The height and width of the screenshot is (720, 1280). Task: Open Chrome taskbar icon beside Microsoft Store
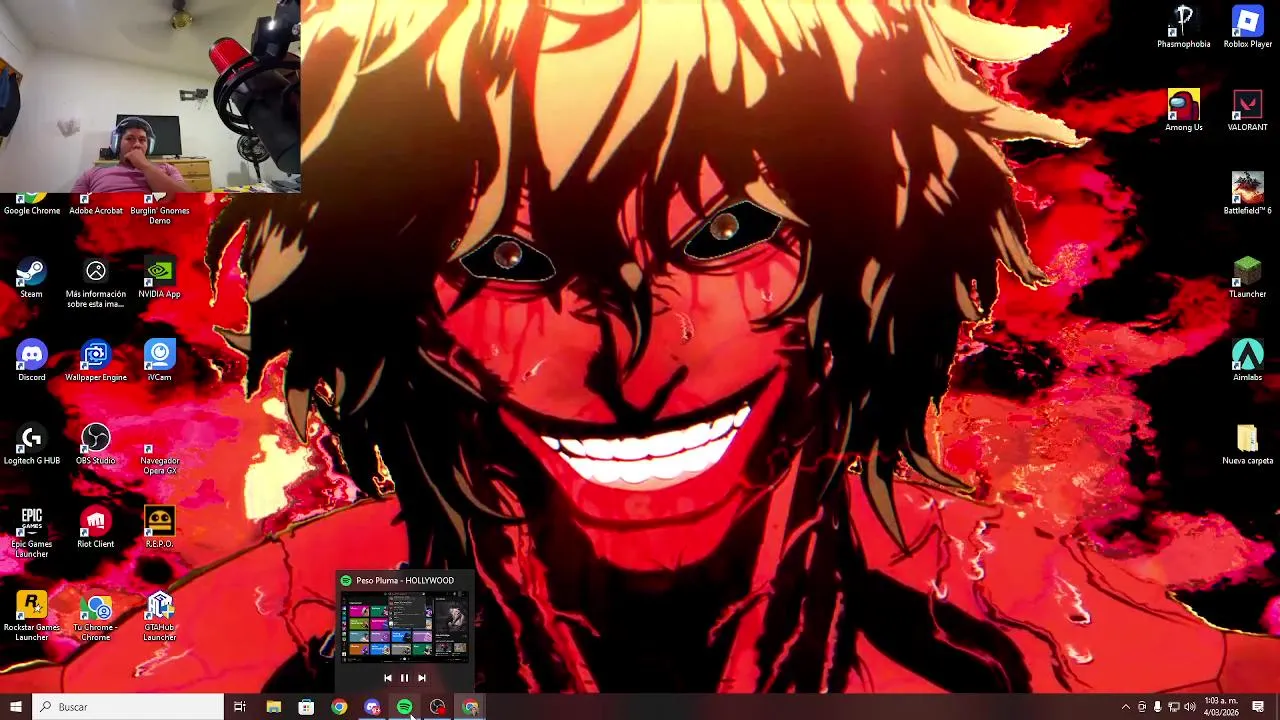(339, 707)
